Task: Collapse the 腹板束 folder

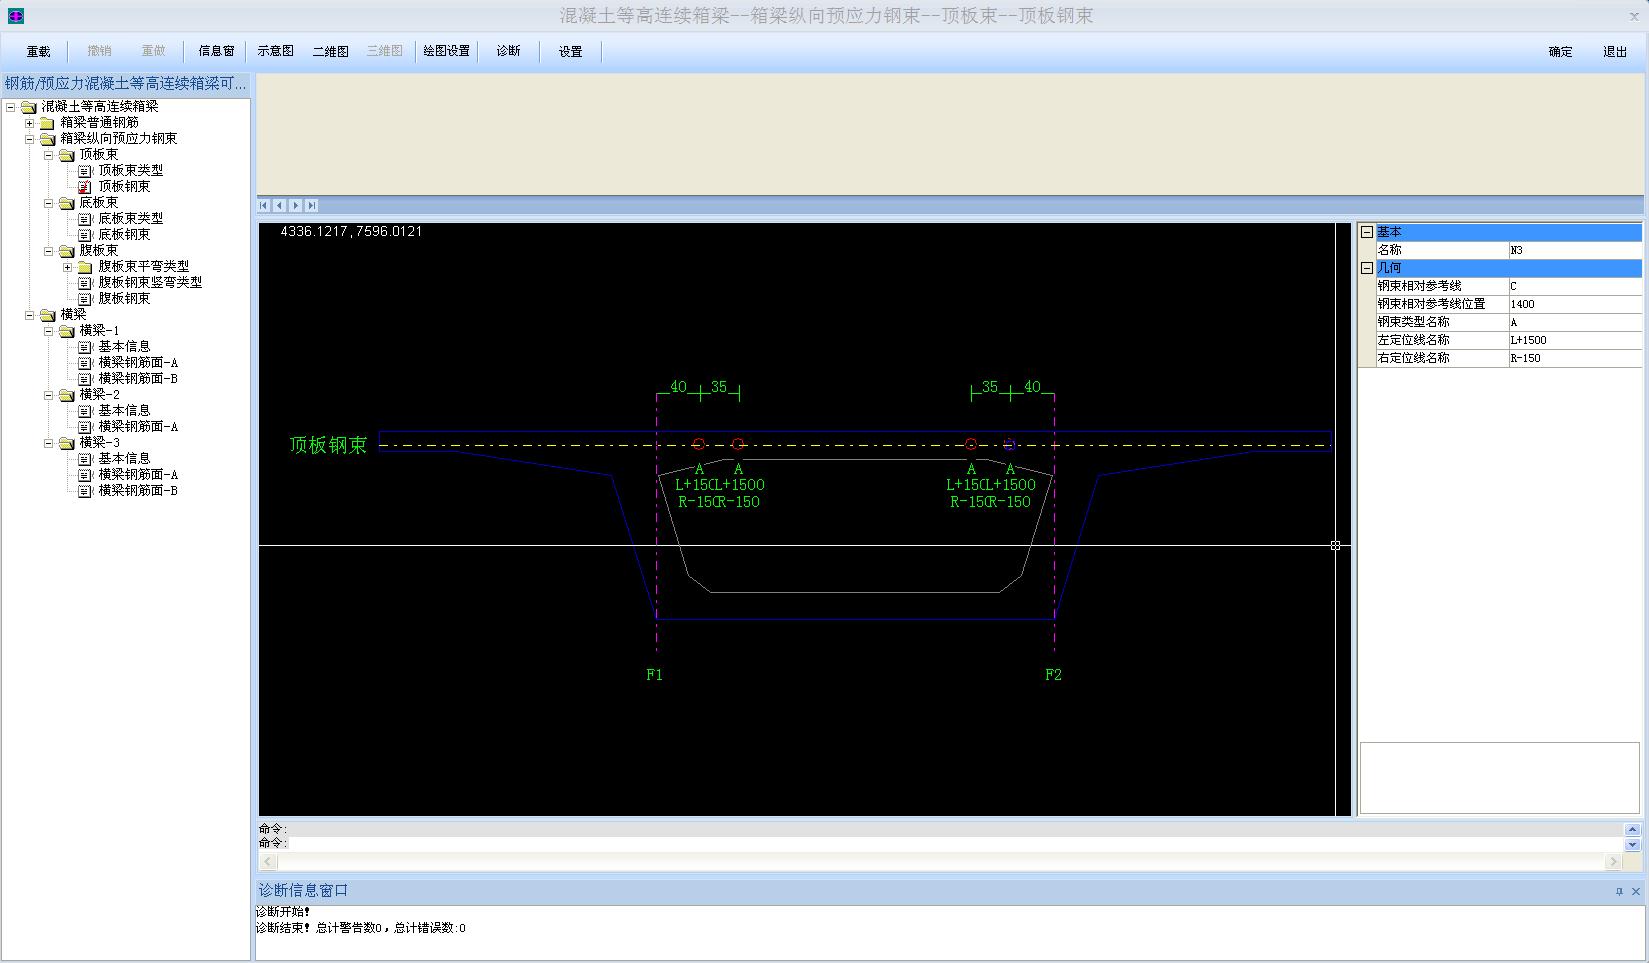Action: [x=48, y=251]
